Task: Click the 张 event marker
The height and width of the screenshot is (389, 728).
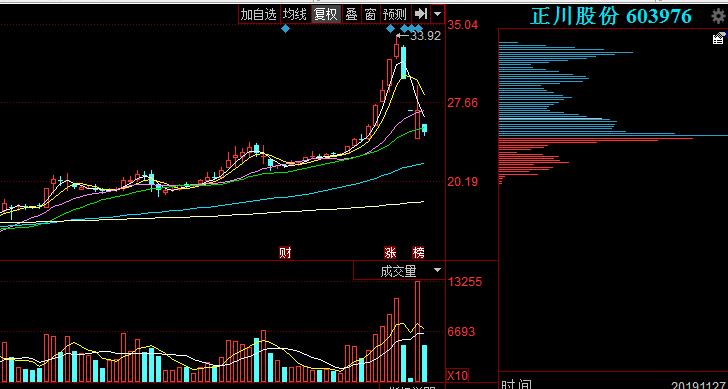Action: (390, 253)
